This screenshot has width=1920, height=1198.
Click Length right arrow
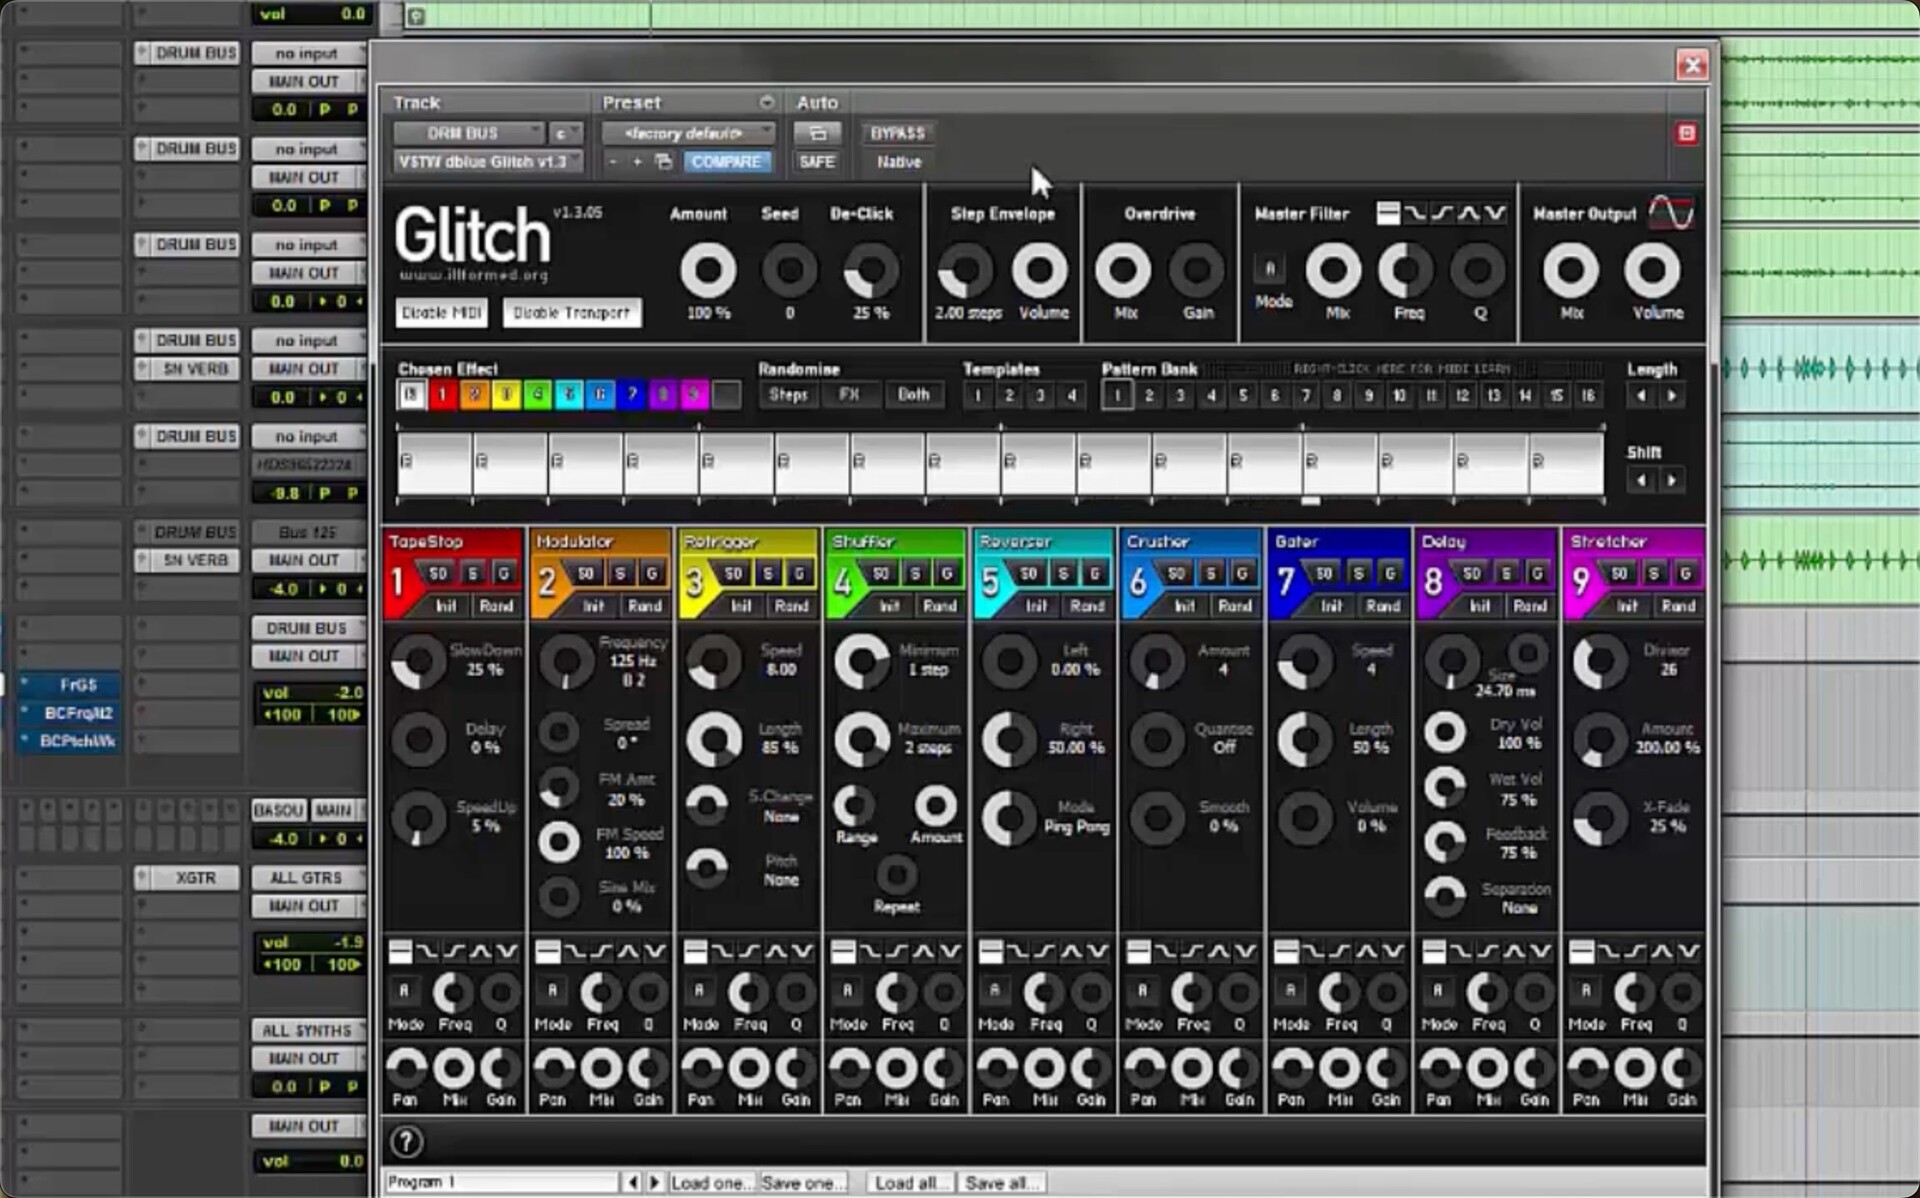(x=1671, y=396)
